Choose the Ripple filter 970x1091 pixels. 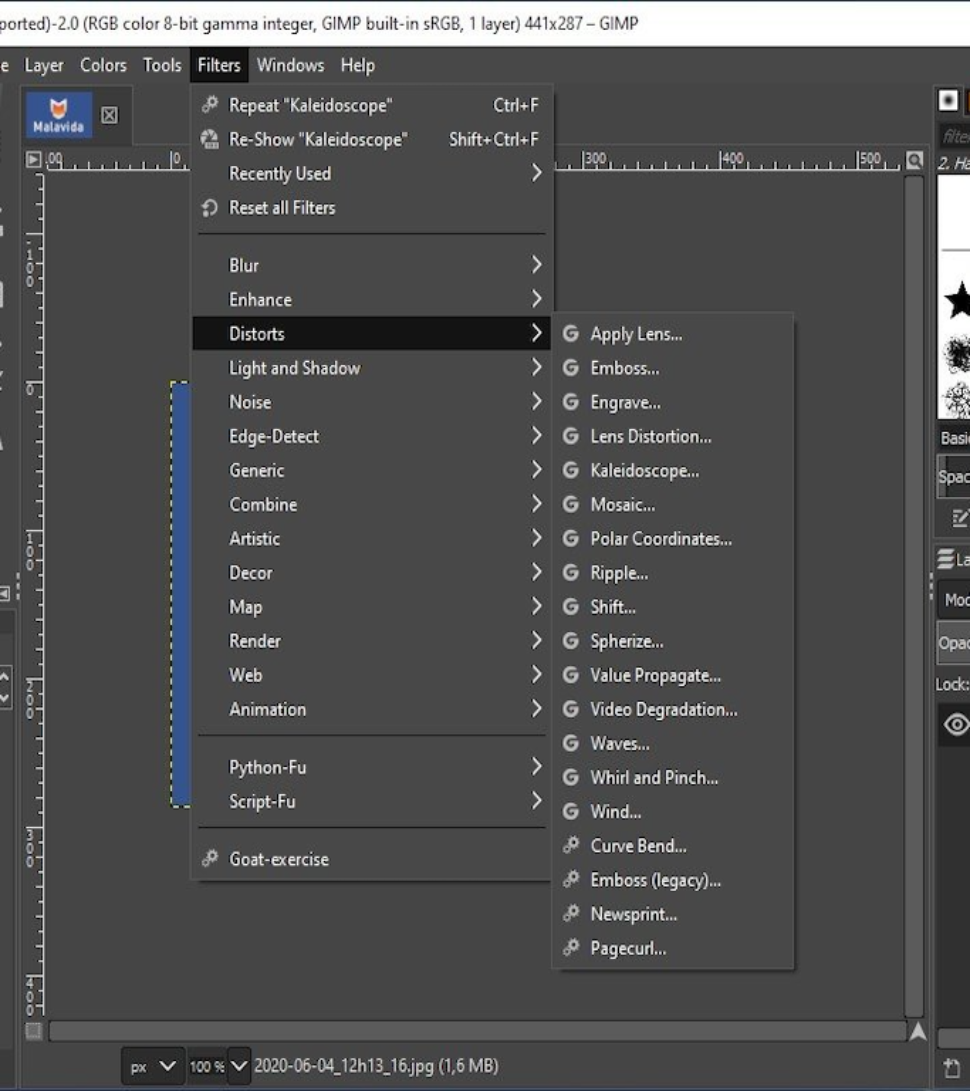pyautogui.click(x=673, y=572)
